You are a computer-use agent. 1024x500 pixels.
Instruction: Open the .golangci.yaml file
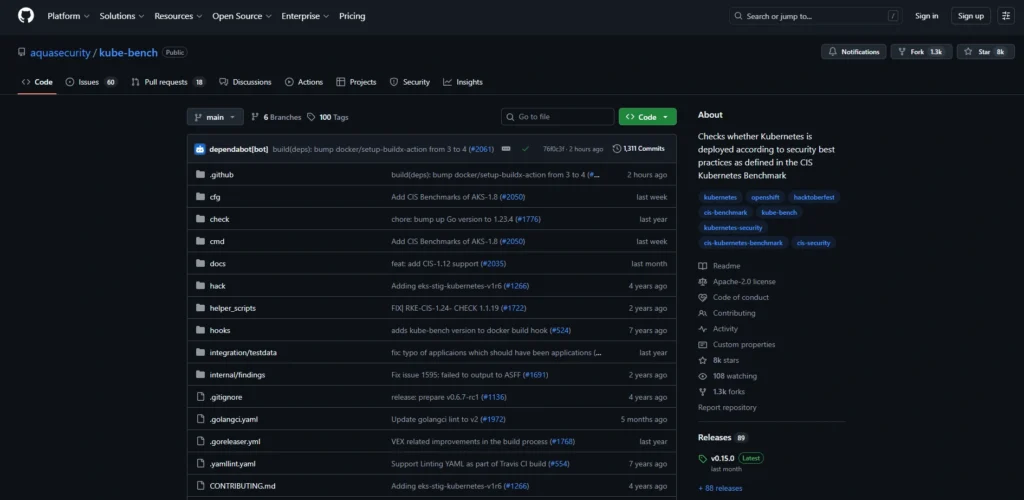click(x=233, y=419)
